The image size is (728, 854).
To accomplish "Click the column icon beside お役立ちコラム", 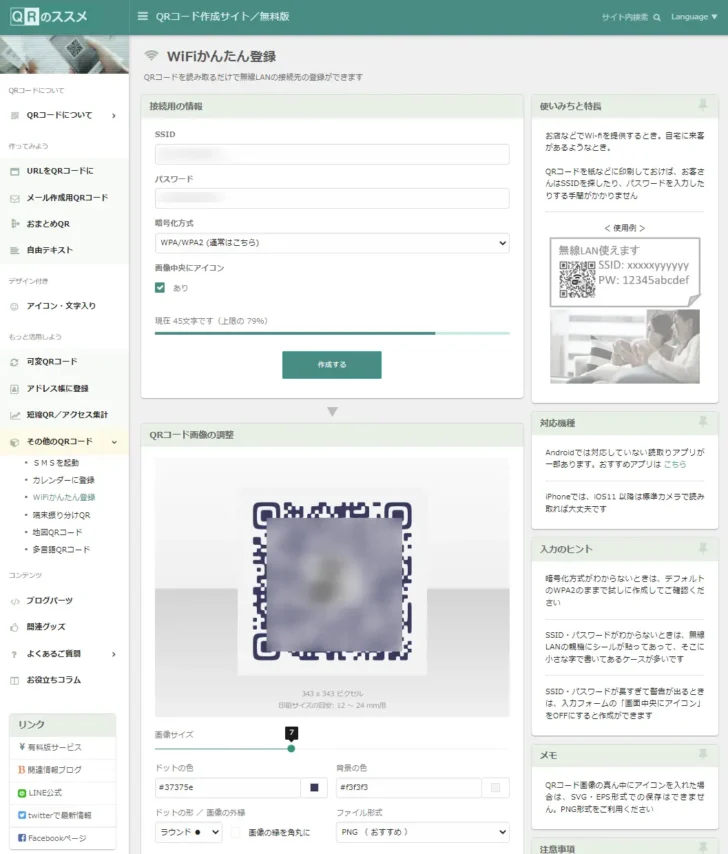I will pos(15,680).
